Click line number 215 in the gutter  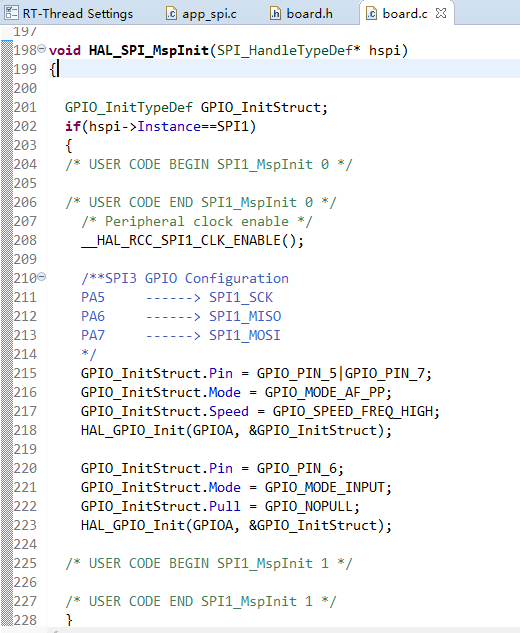coord(25,373)
